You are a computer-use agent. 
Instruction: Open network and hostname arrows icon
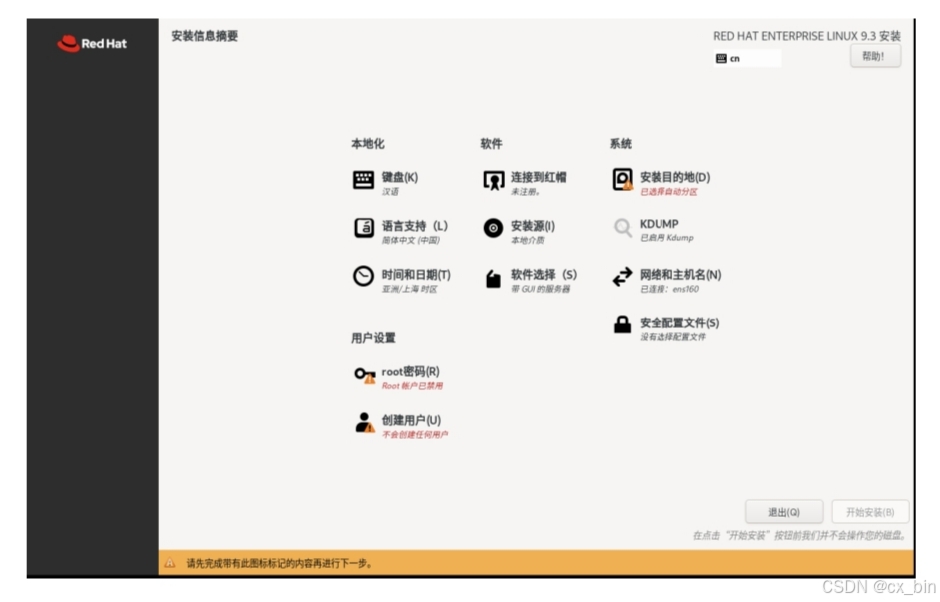point(622,276)
